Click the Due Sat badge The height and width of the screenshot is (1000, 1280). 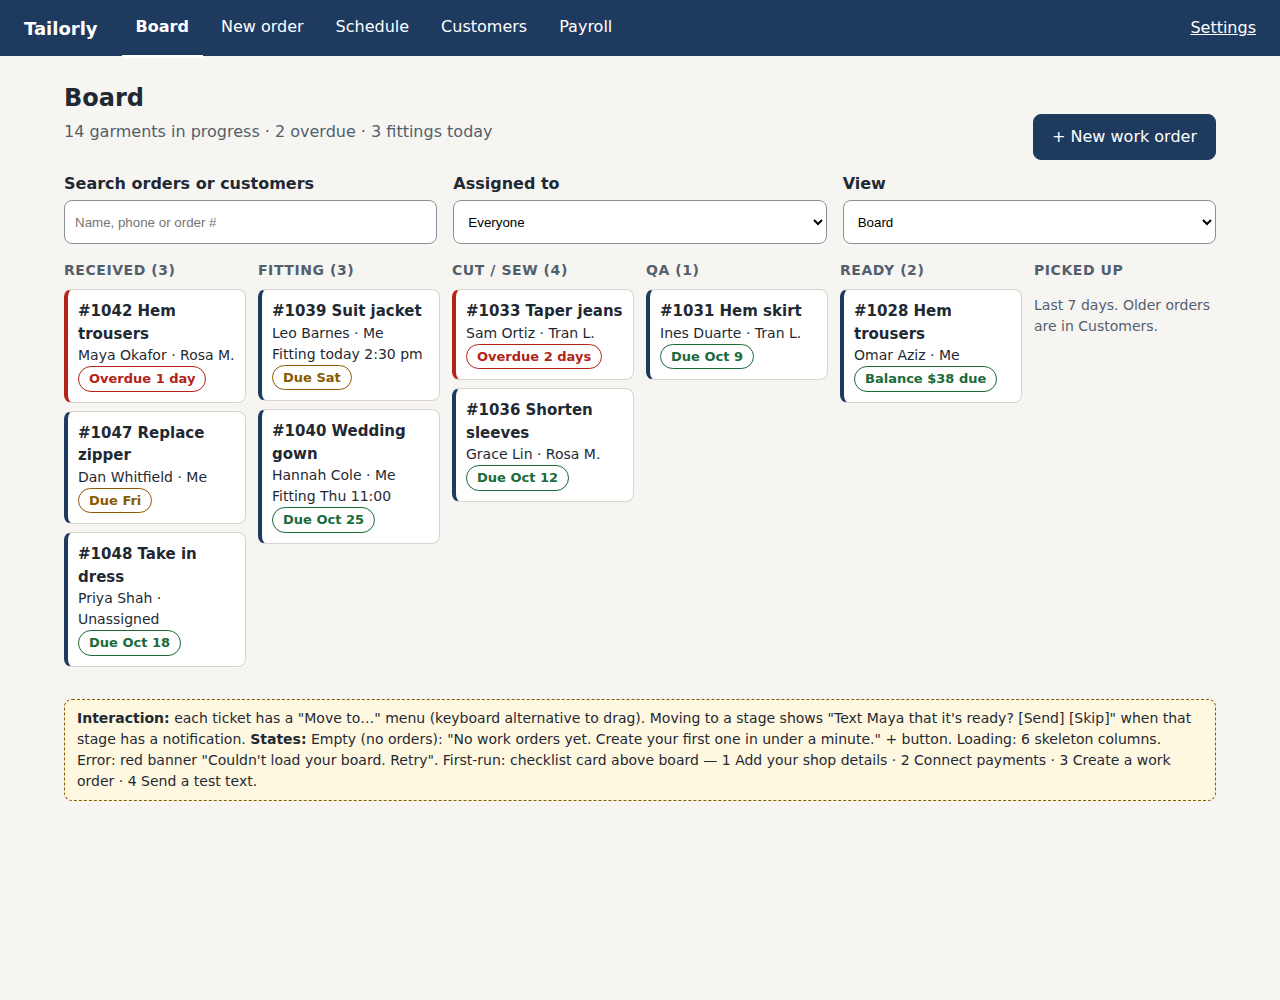pyautogui.click(x=312, y=378)
